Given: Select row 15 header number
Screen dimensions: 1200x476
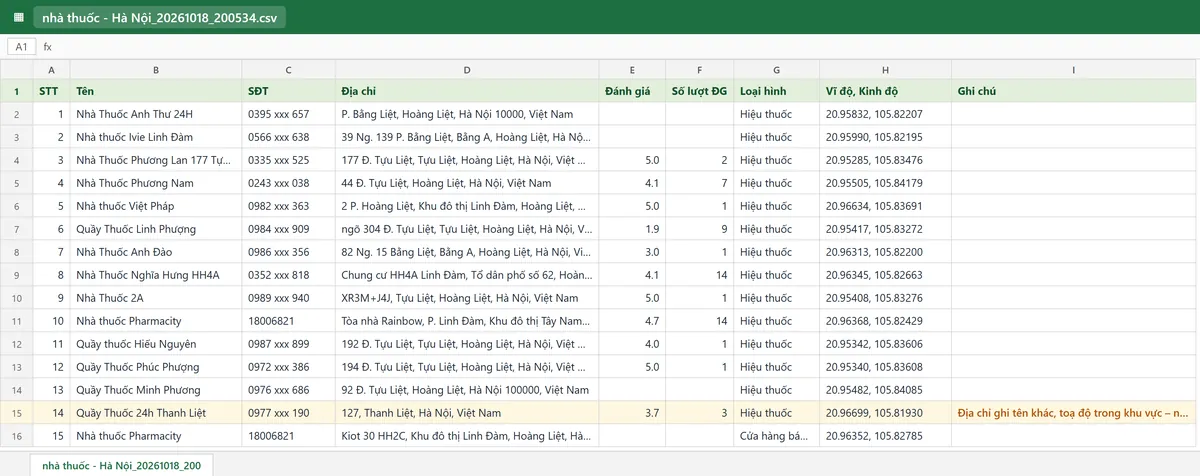Looking at the screenshot, I should [x=16, y=413].
